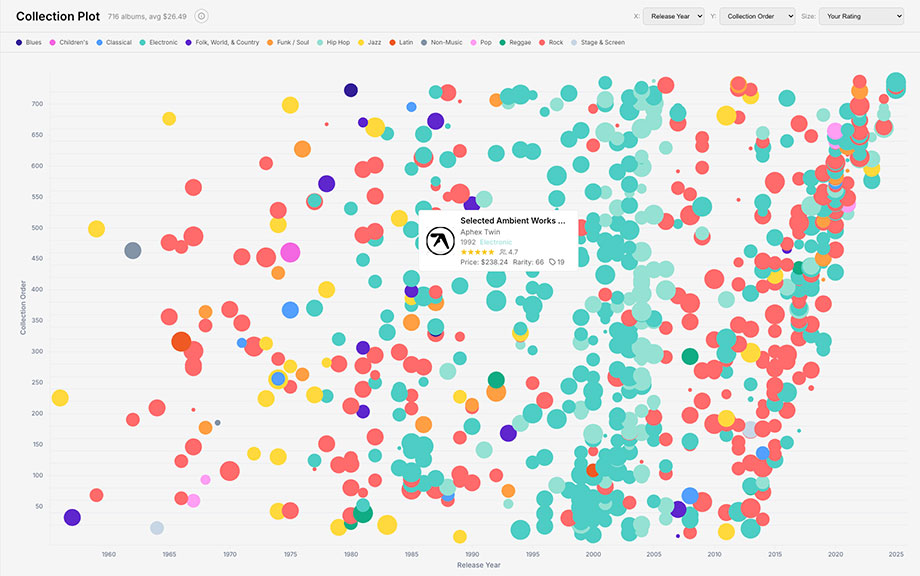Screen dimensions: 920x576
Task: Toggle the Stage & Screen genre filter
Action: click(572, 43)
